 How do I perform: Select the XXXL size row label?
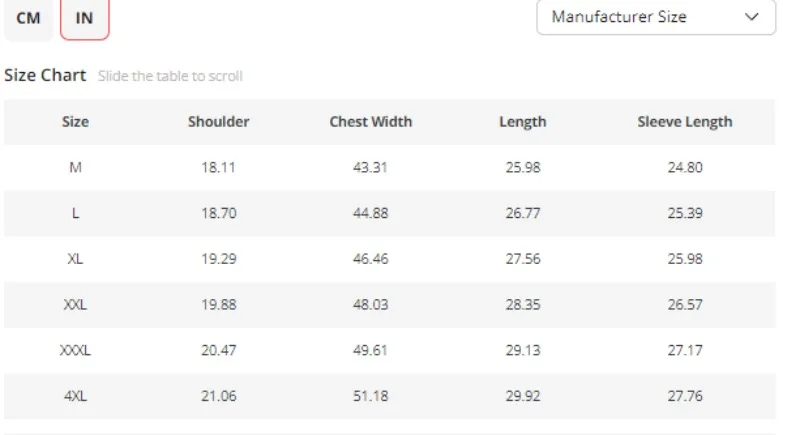pos(76,350)
